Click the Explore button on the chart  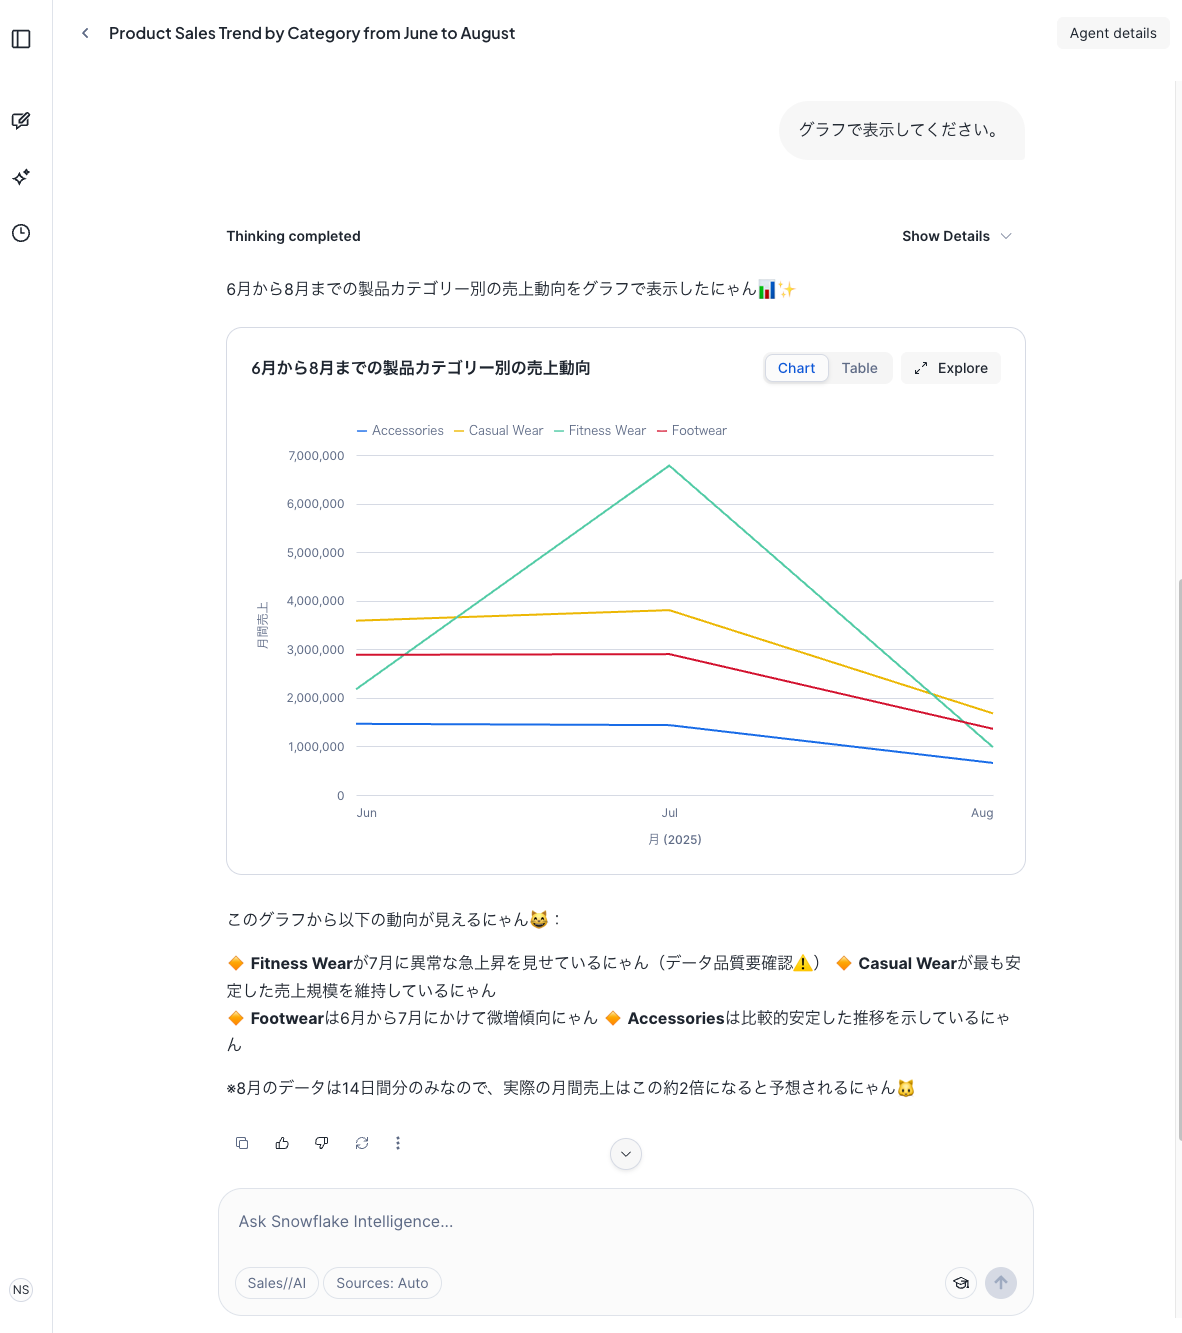pos(951,368)
